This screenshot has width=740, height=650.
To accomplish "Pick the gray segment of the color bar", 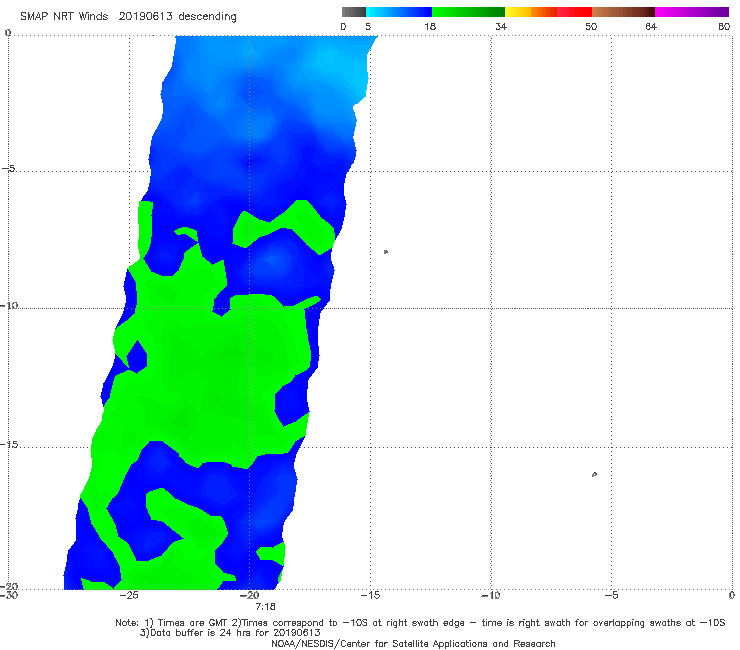I will (x=354, y=12).
